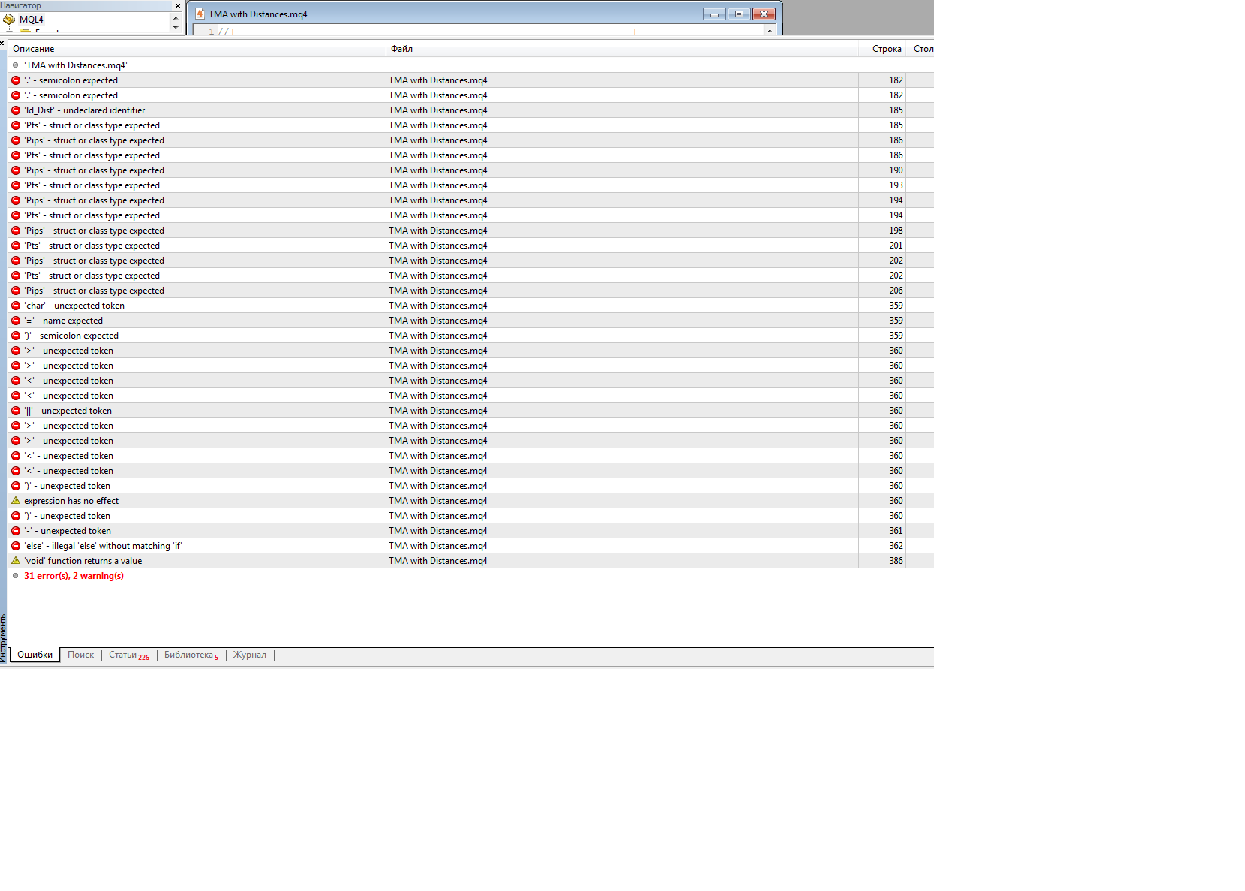Minimize the TMA with Distances.mq4 editor window

click(714, 14)
